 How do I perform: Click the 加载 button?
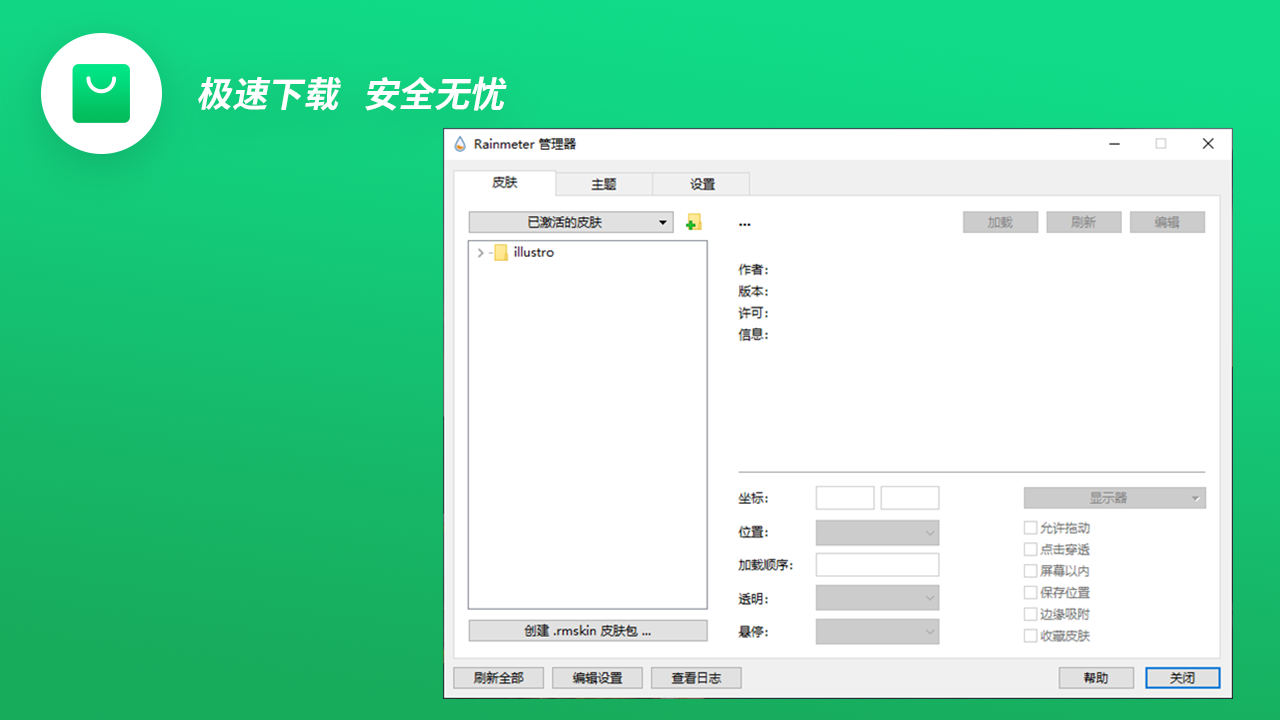[1001, 222]
